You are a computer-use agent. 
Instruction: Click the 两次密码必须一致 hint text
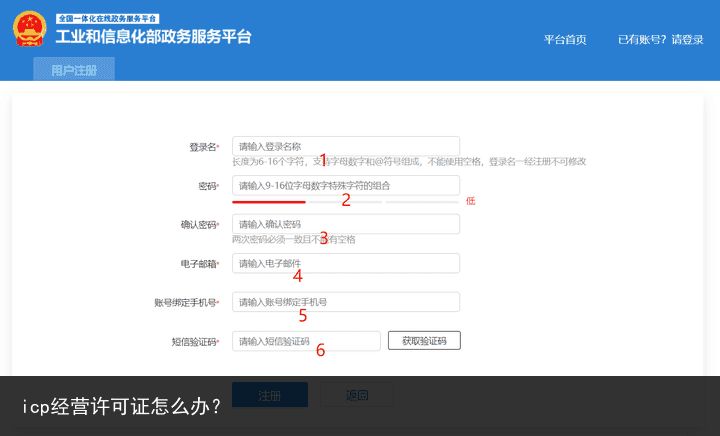(x=293, y=239)
